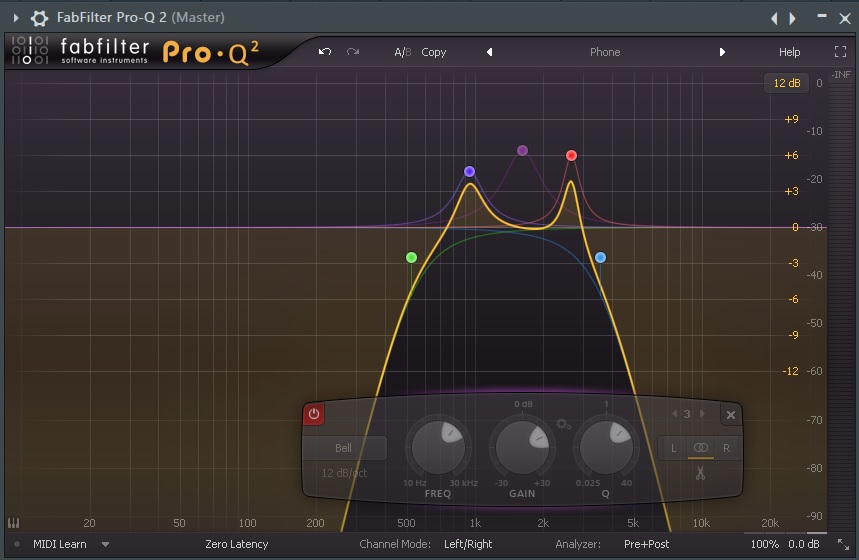Select the previous band arrow
The width and height of the screenshot is (859, 560).
click(674, 414)
